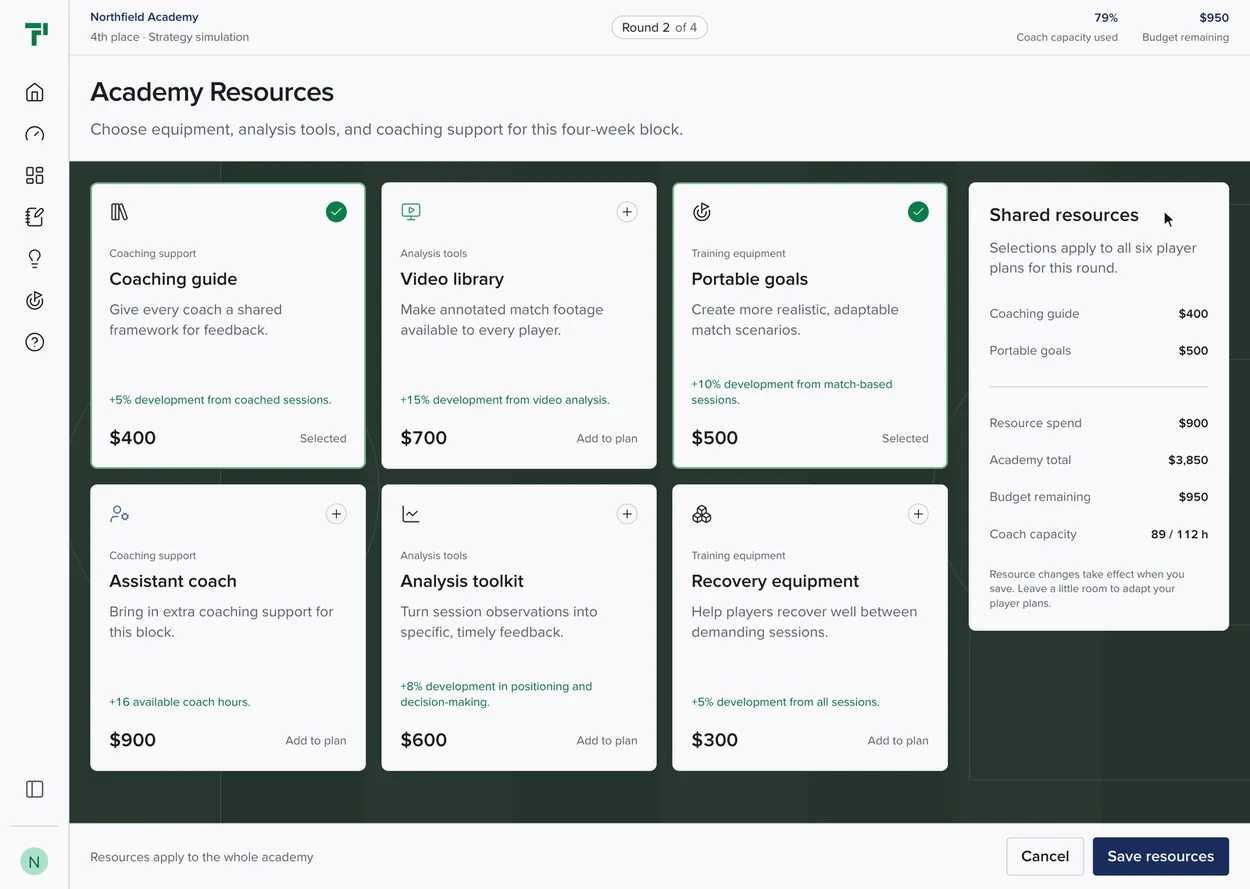1250x889 pixels.
Task: Add Analysis toolkit with its plus toggle
Action: coord(627,514)
